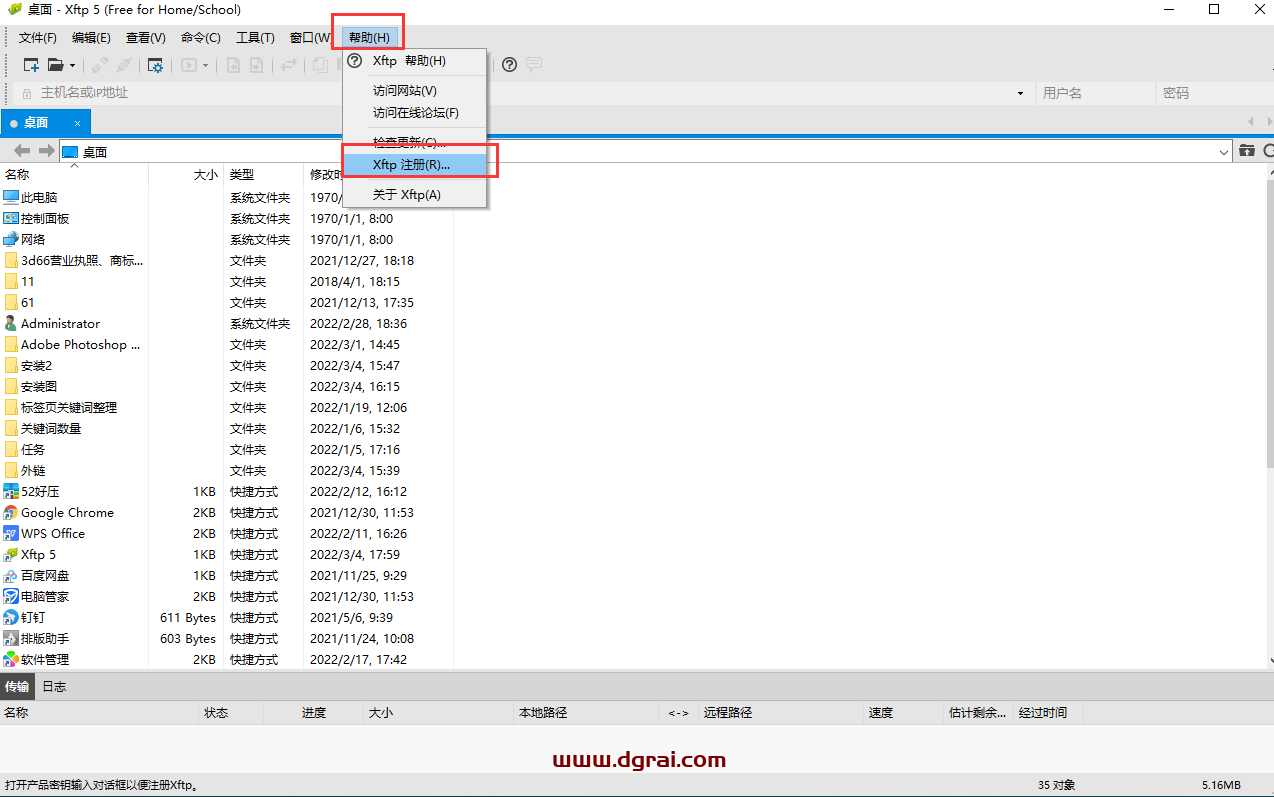1274x797 pixels.
Task: Expand the play button dropdown arrow
Action: 205,65
